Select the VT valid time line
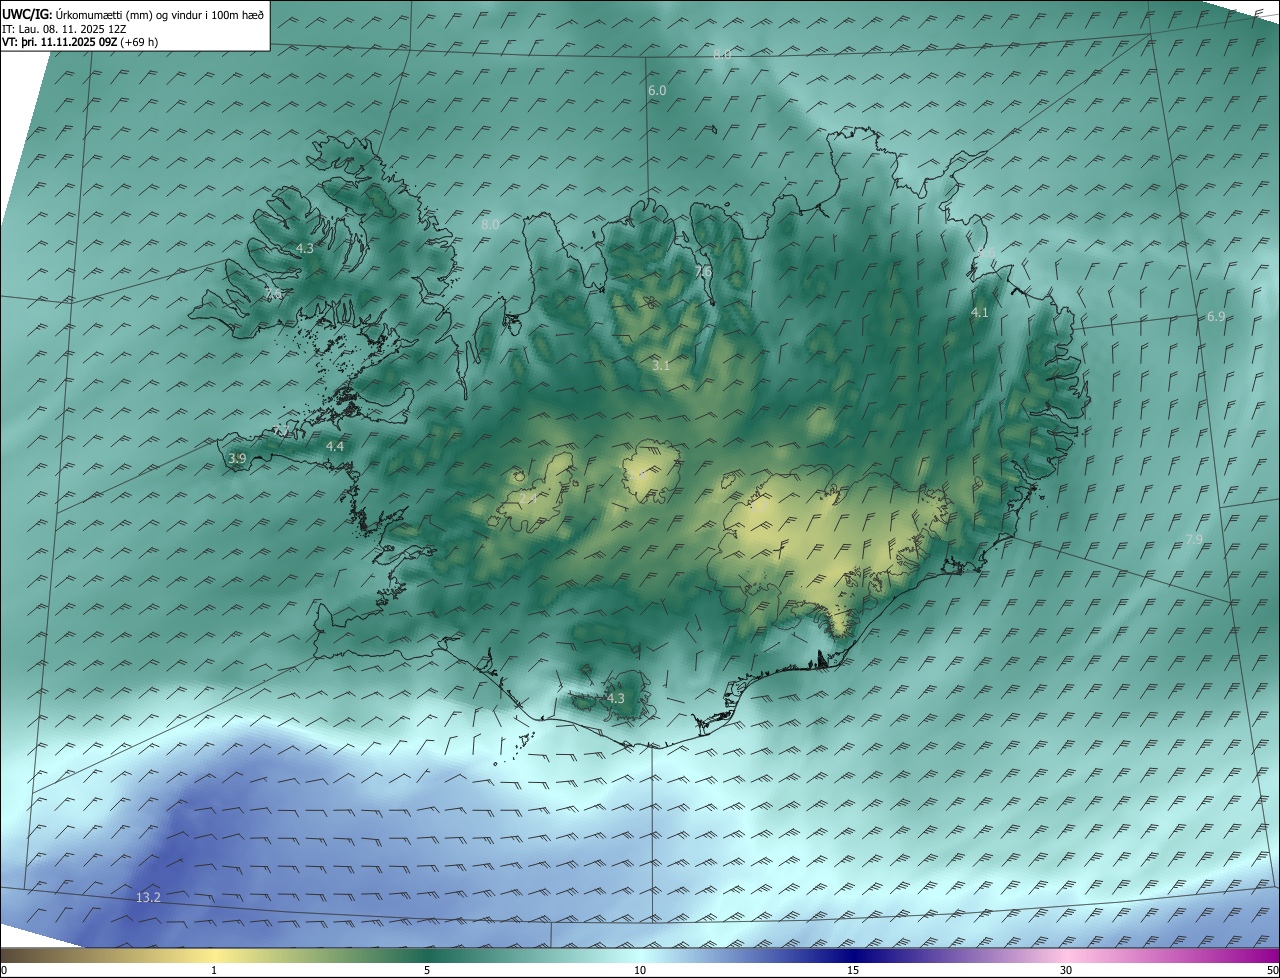The width and height of the screenshot is (1280, 978). click(x=80, y=42)
